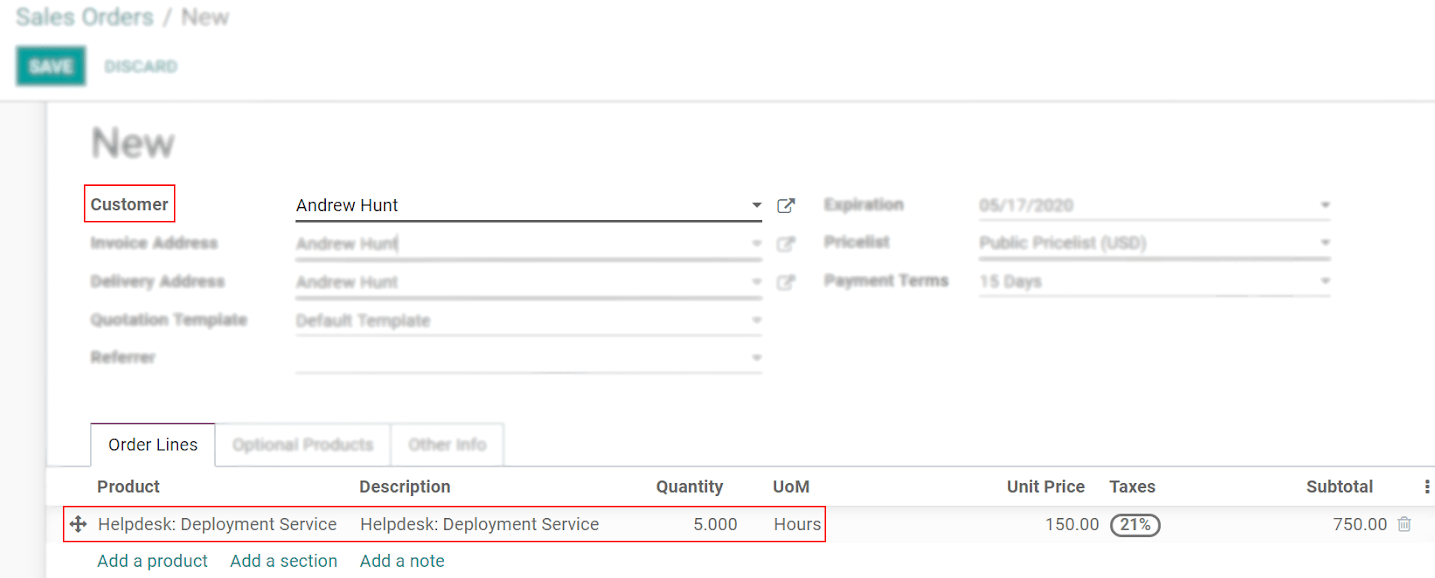Open the optional columns menu via the ellipsis icon
Screen dimensions: 1435x578
[1425, 486]
